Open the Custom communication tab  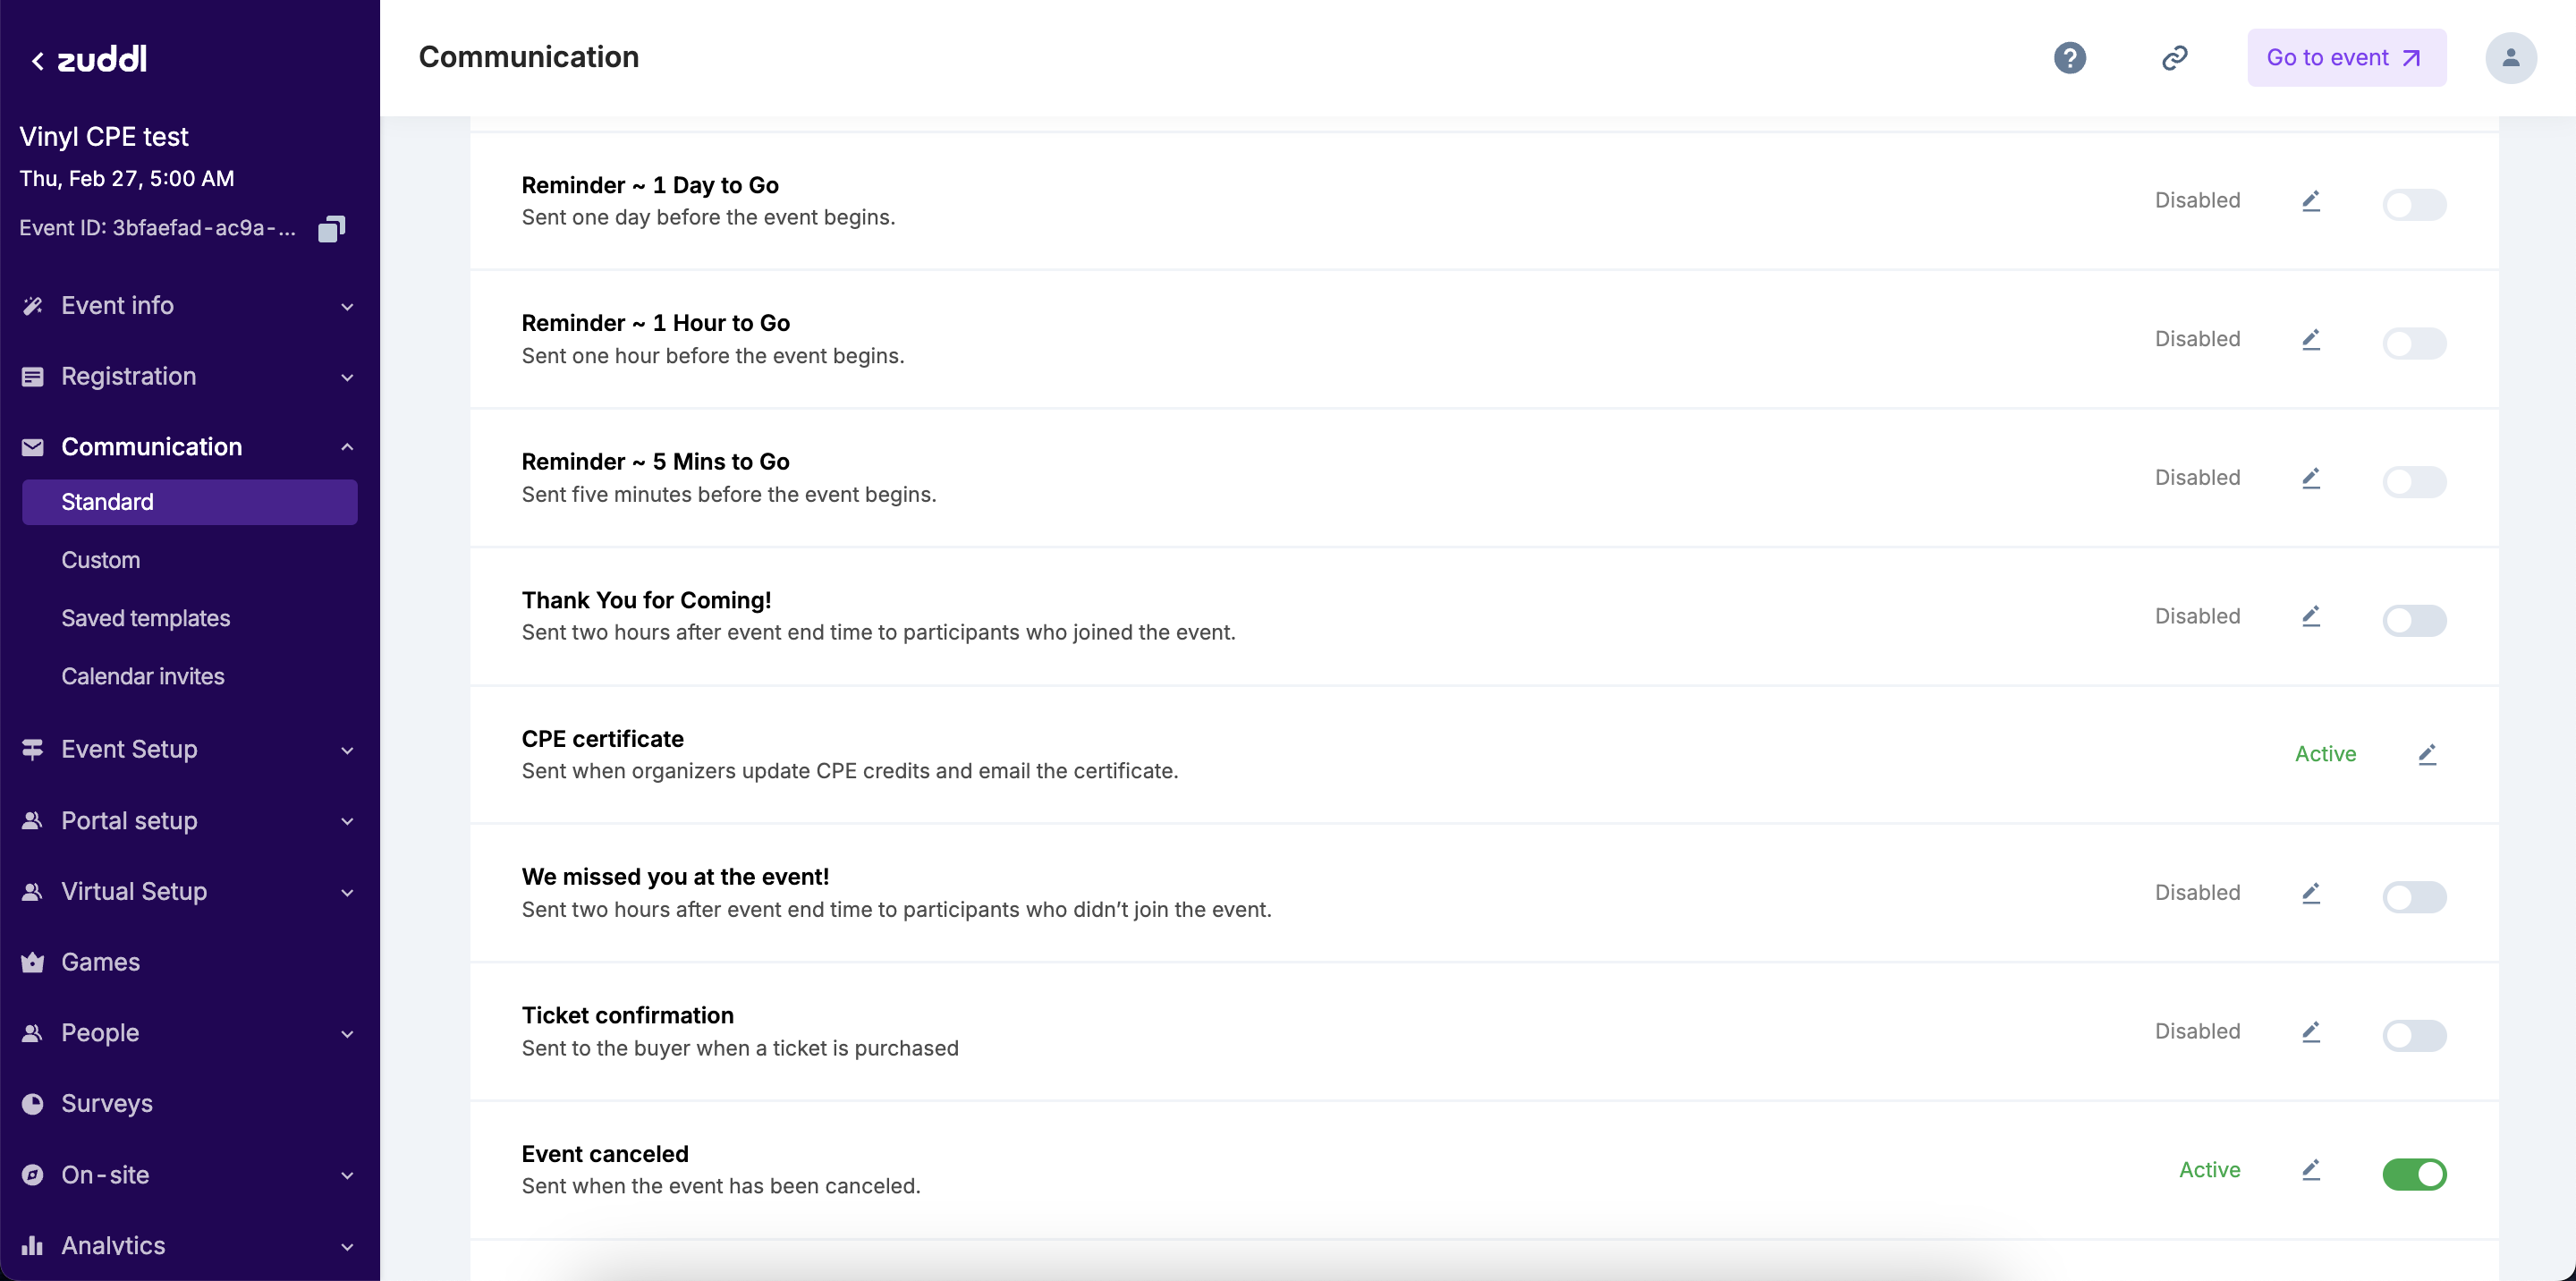click(x=101, y=560)
